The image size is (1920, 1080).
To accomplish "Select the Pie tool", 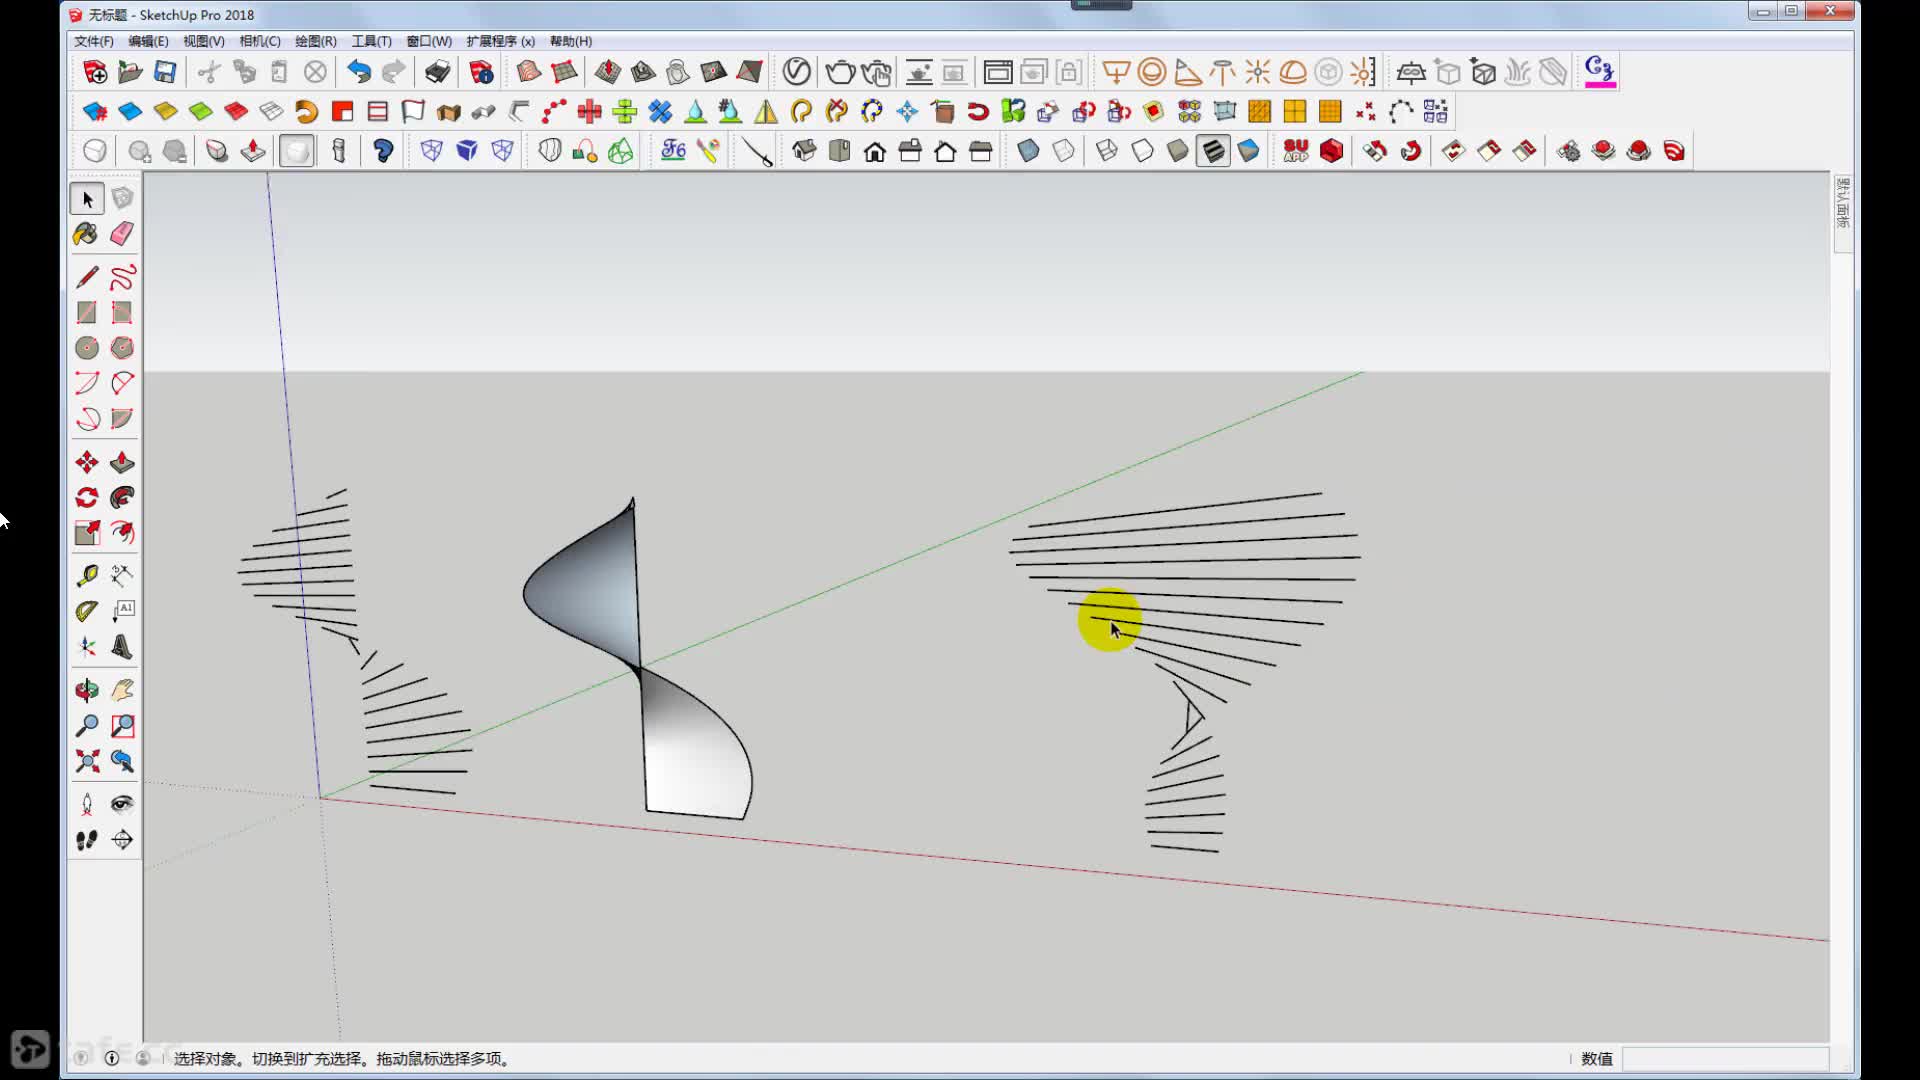I will (x=122, y=418).
